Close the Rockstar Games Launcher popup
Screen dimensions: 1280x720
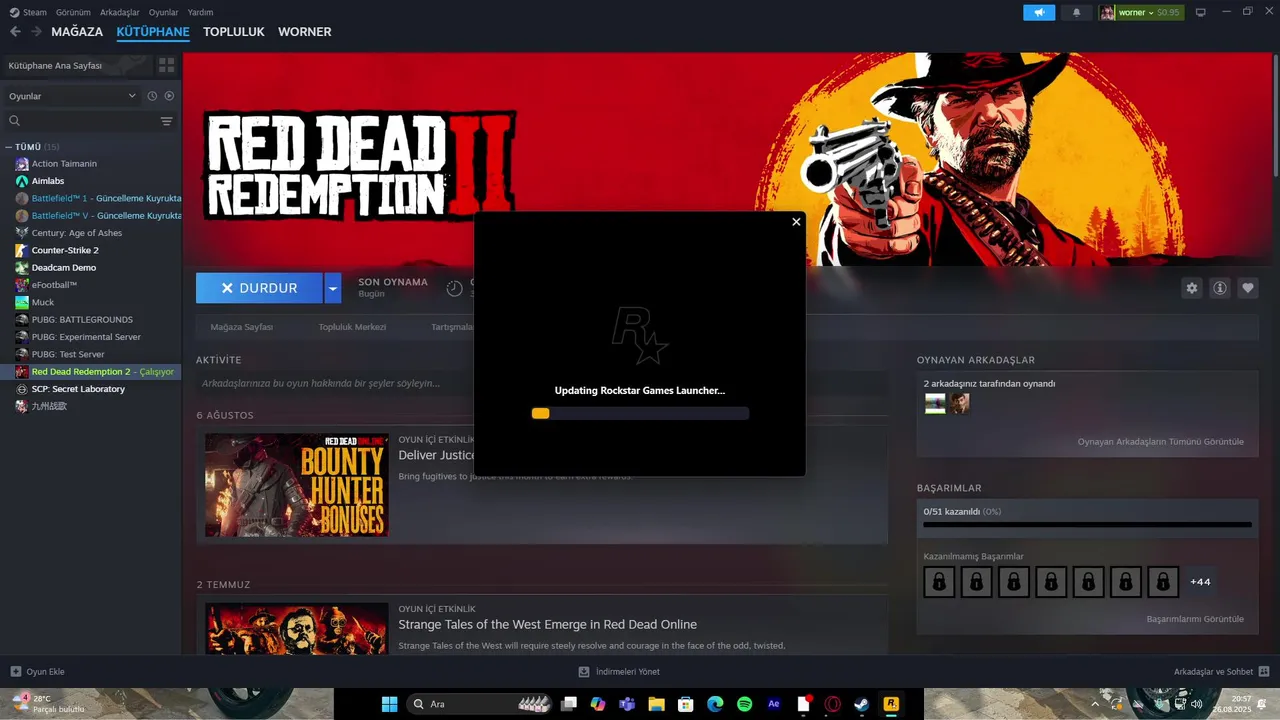pos(796,222)
